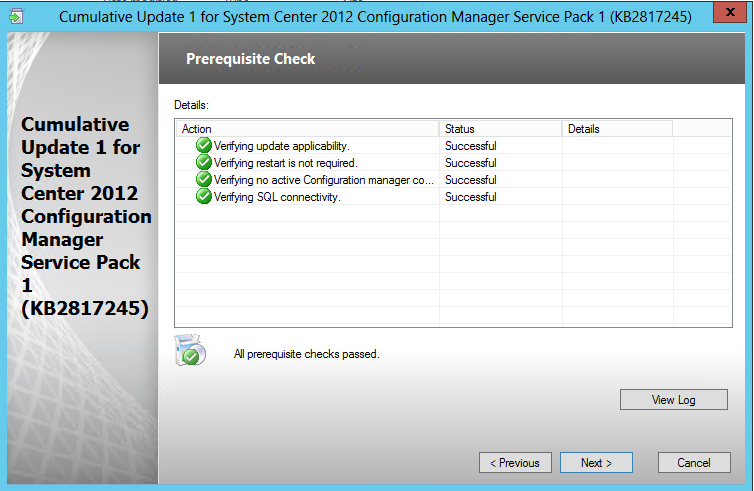The width and height of the screenshot is (754, 491).
Task: Click green check beside Verifying SQL connectivity
Action: [x=204, y=196]
